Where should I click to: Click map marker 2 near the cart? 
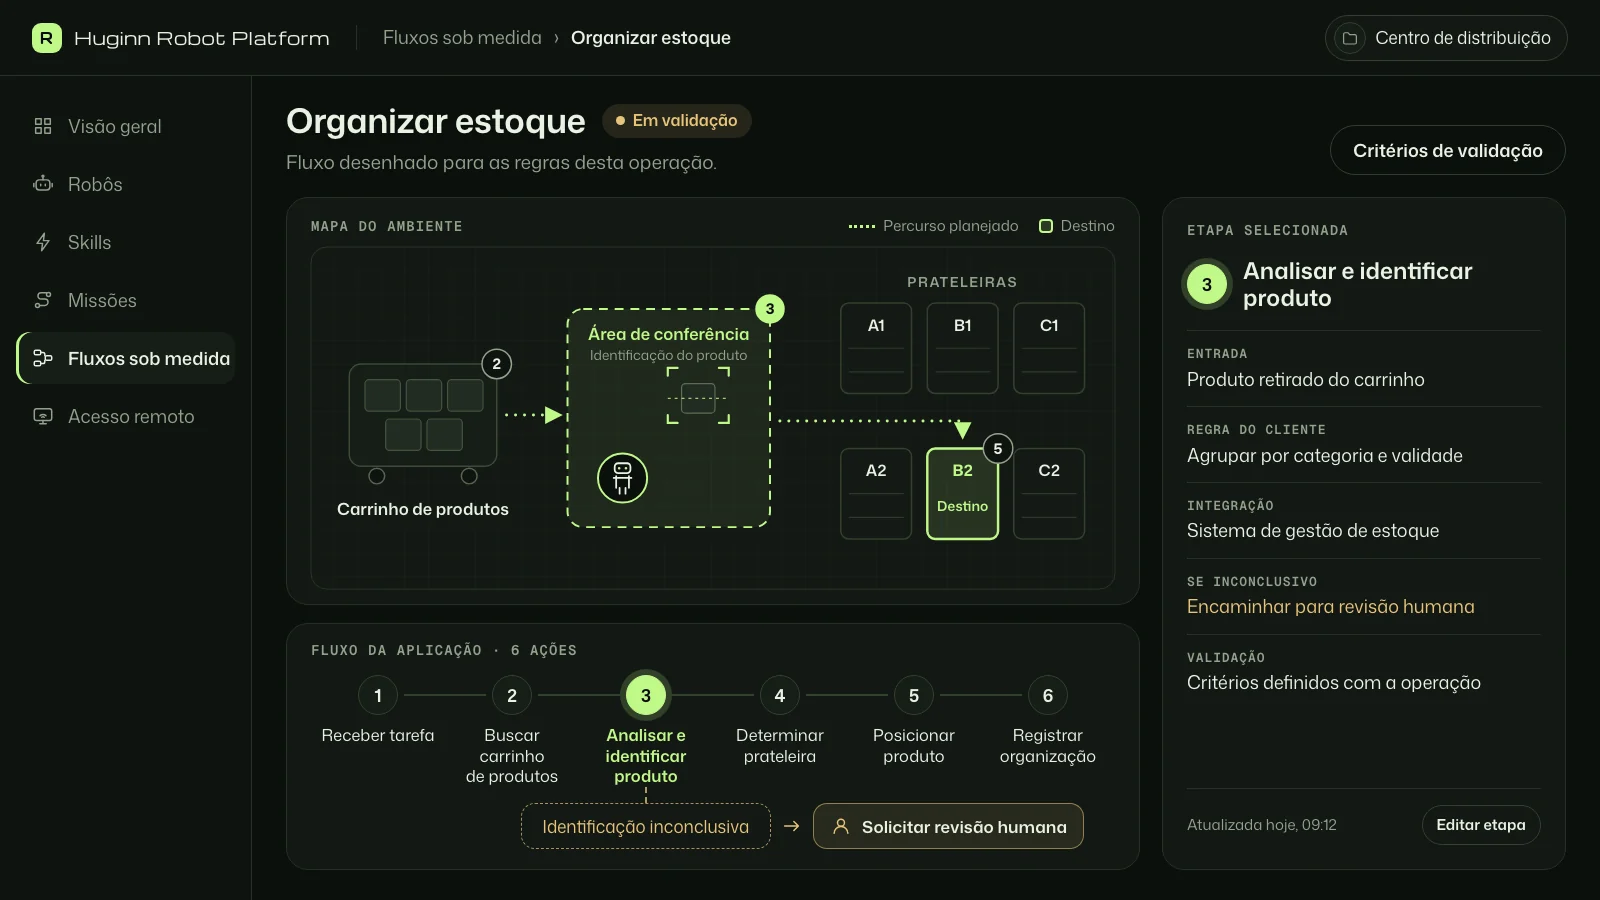[x=497, y=364]
